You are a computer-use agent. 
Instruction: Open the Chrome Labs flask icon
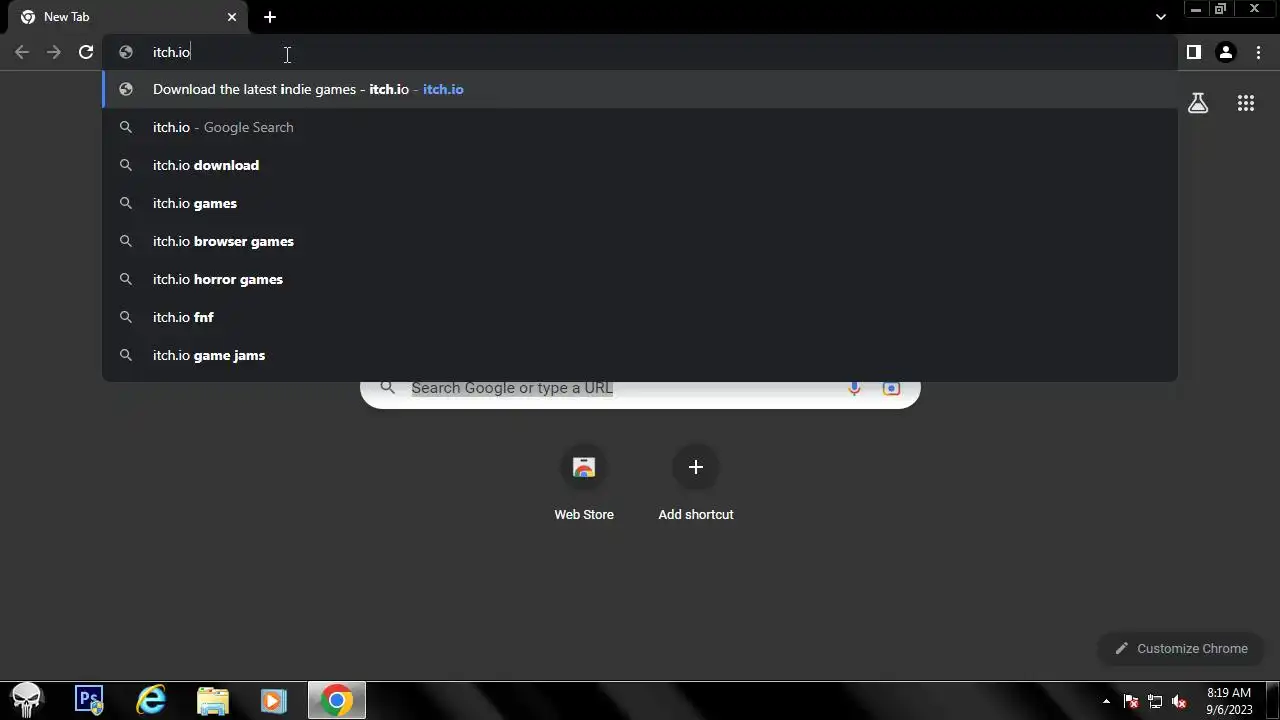(x=1198, y=103)
